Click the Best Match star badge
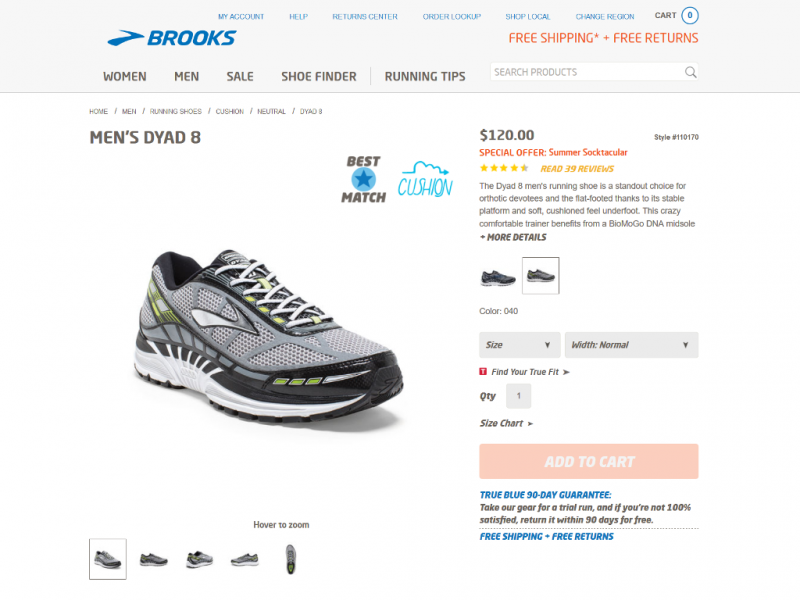This screenshot has width=800, height=600. pos(363,180)
